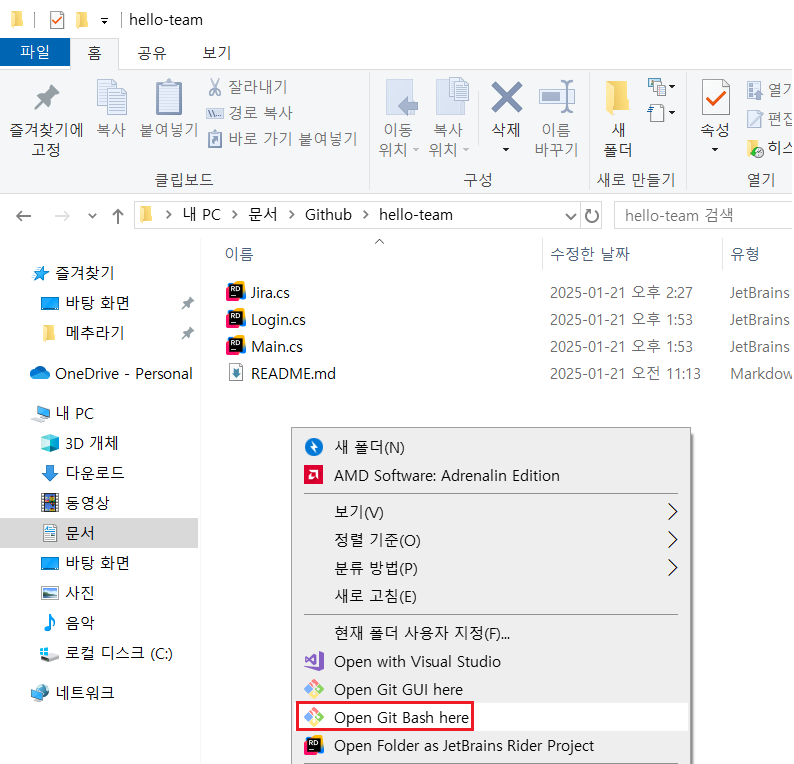The height and width of the screenshot is (764, 794).
Task: Expand the Delete dropdown arrow
Action: coord(506,150)
